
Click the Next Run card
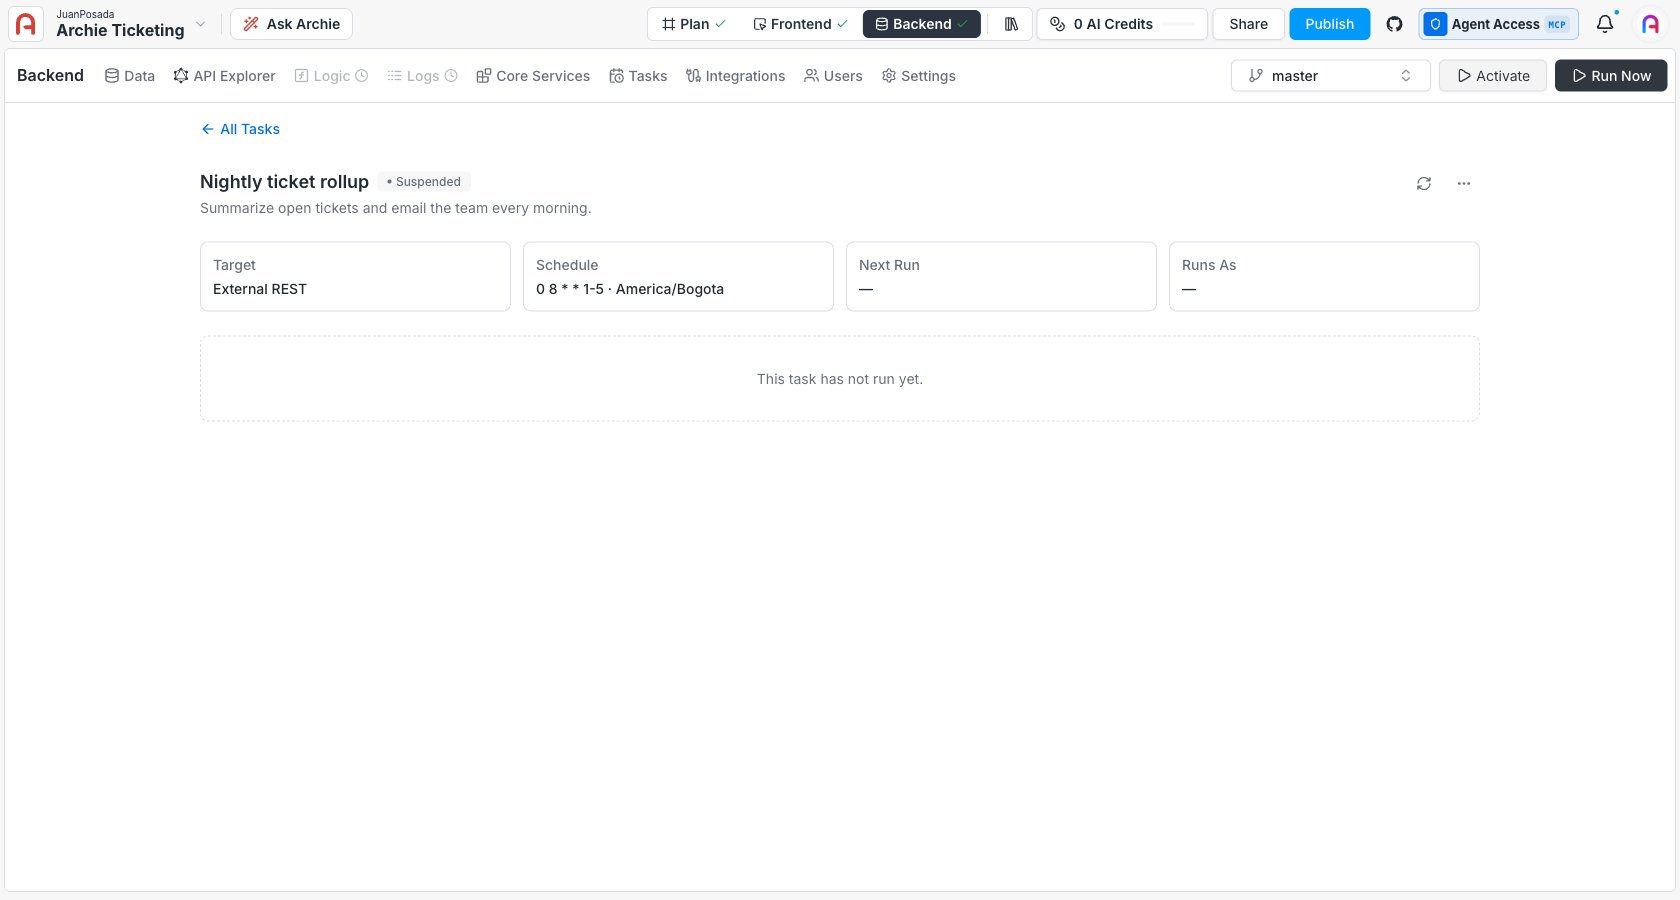pos(1001,276)
